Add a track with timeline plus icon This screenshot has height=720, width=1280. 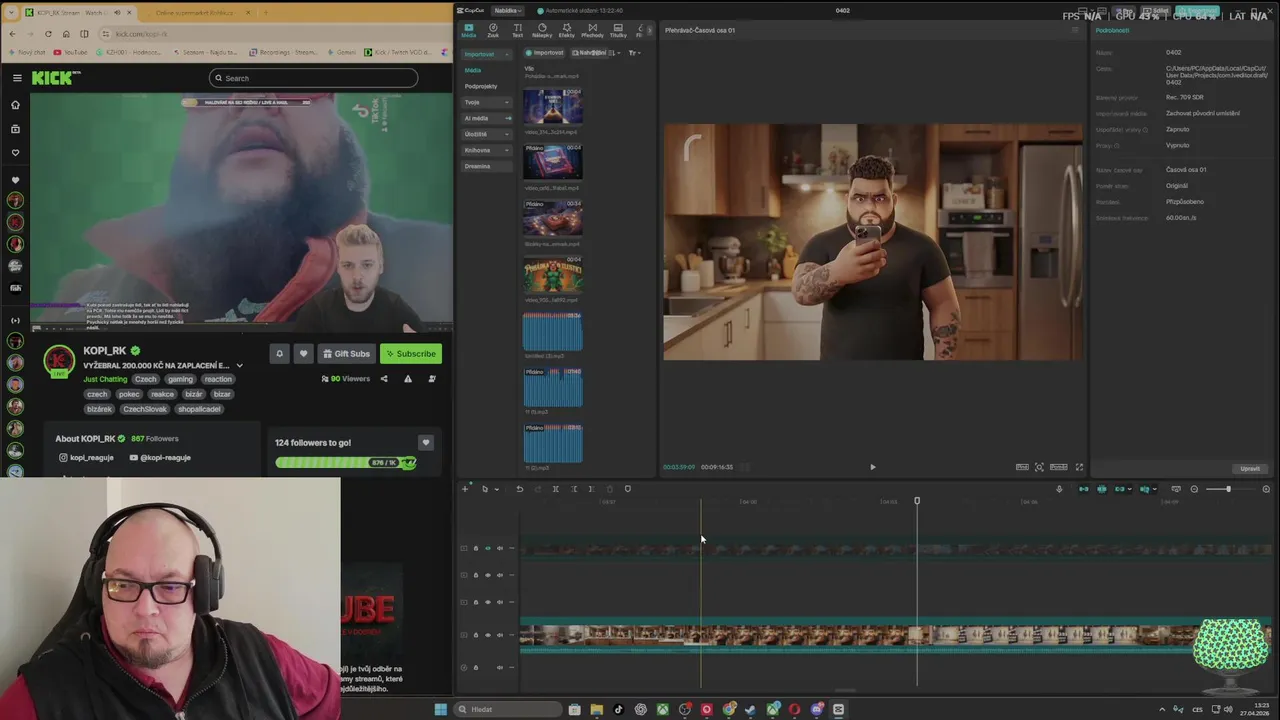point(465,489)
